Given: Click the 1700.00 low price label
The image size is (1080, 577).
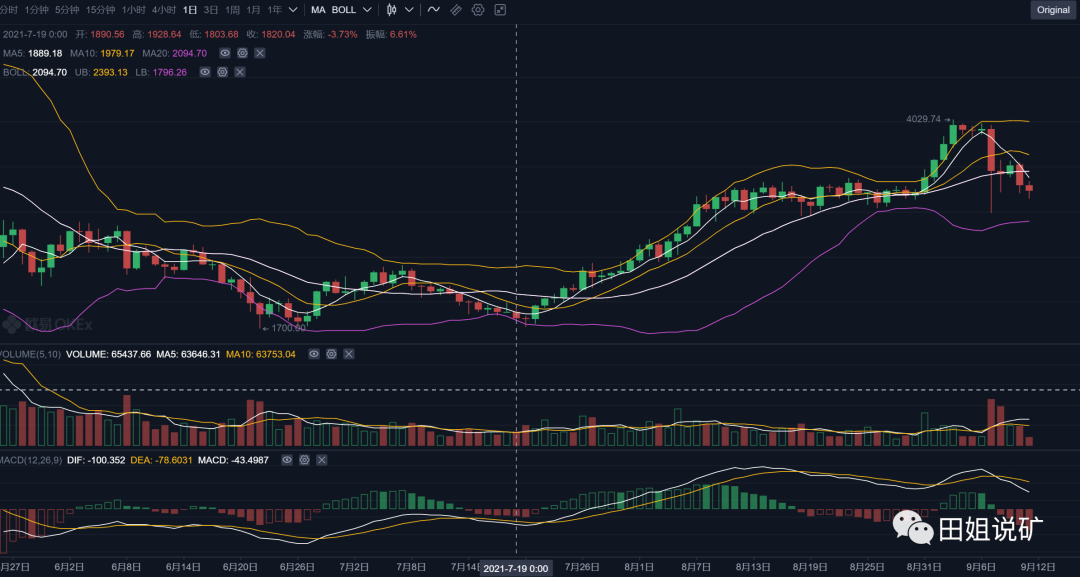Looking at the screenshot, I should coord(289,328).
